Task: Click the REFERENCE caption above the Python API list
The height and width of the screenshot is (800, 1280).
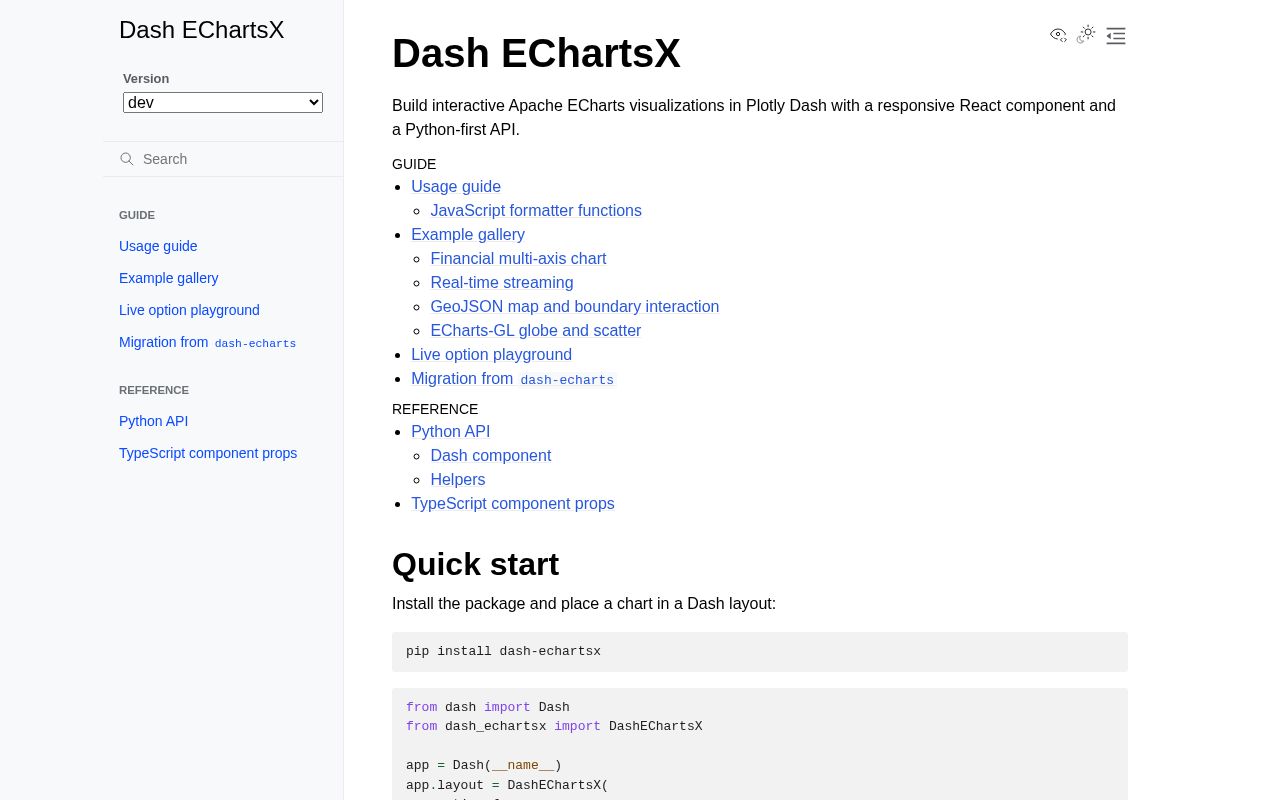Action: pyautogui.click(x=435, y=409)
